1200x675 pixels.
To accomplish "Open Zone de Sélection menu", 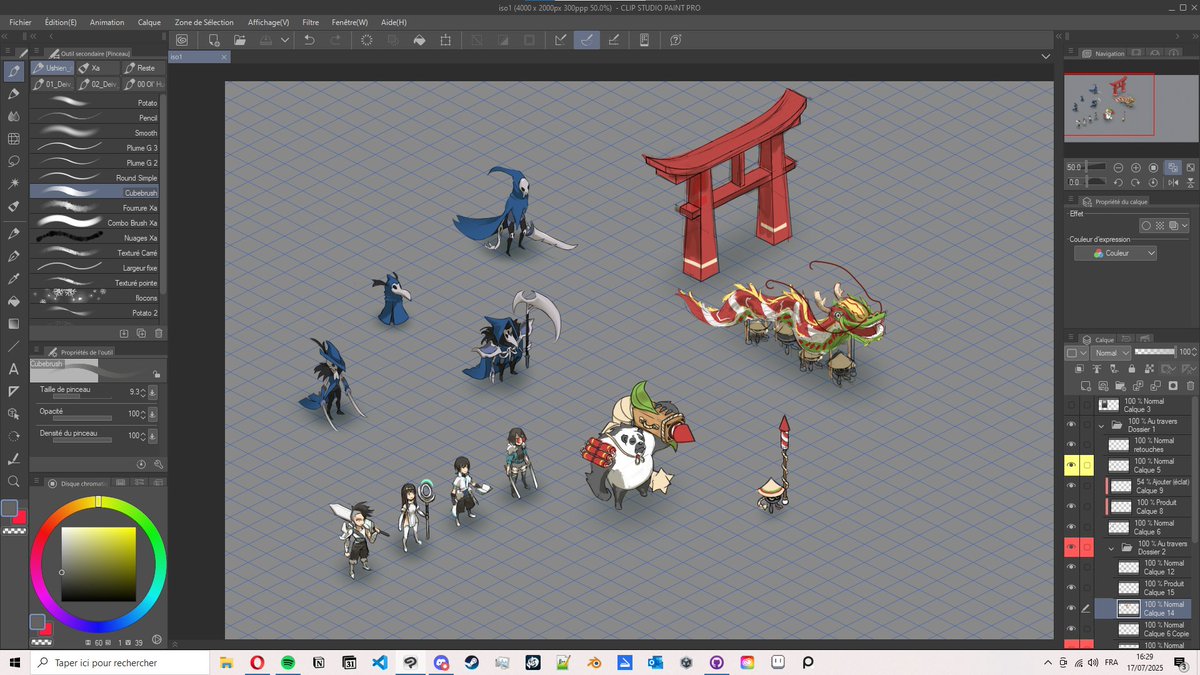I will click(x=204, y=22).
